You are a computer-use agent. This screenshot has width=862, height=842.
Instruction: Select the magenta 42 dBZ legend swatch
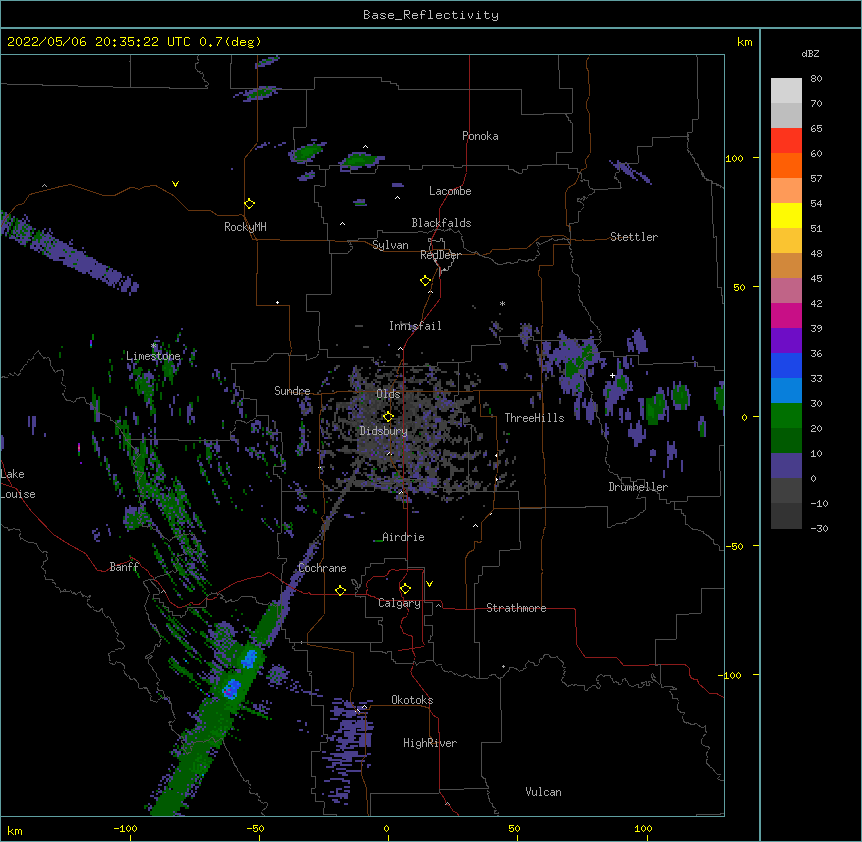click(x=786, y=316)
